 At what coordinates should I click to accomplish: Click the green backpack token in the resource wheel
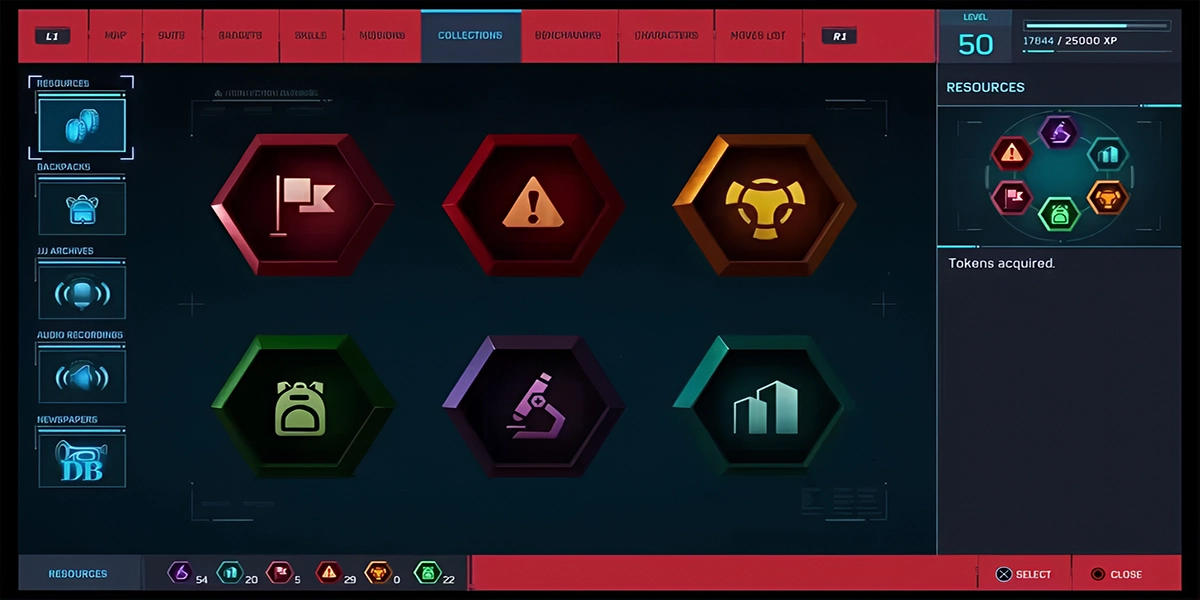click(1059, 214)
